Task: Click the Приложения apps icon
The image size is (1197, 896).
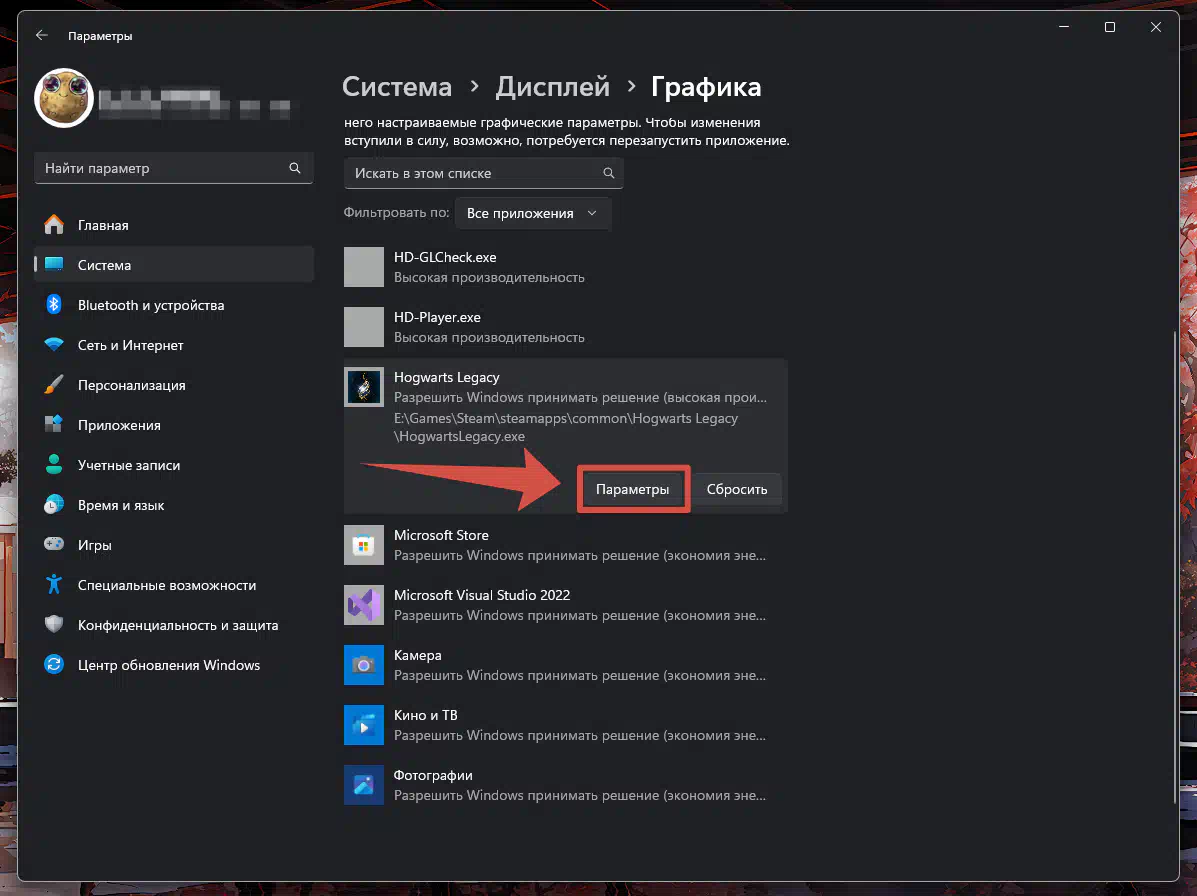Action: [x=54, y=424]
